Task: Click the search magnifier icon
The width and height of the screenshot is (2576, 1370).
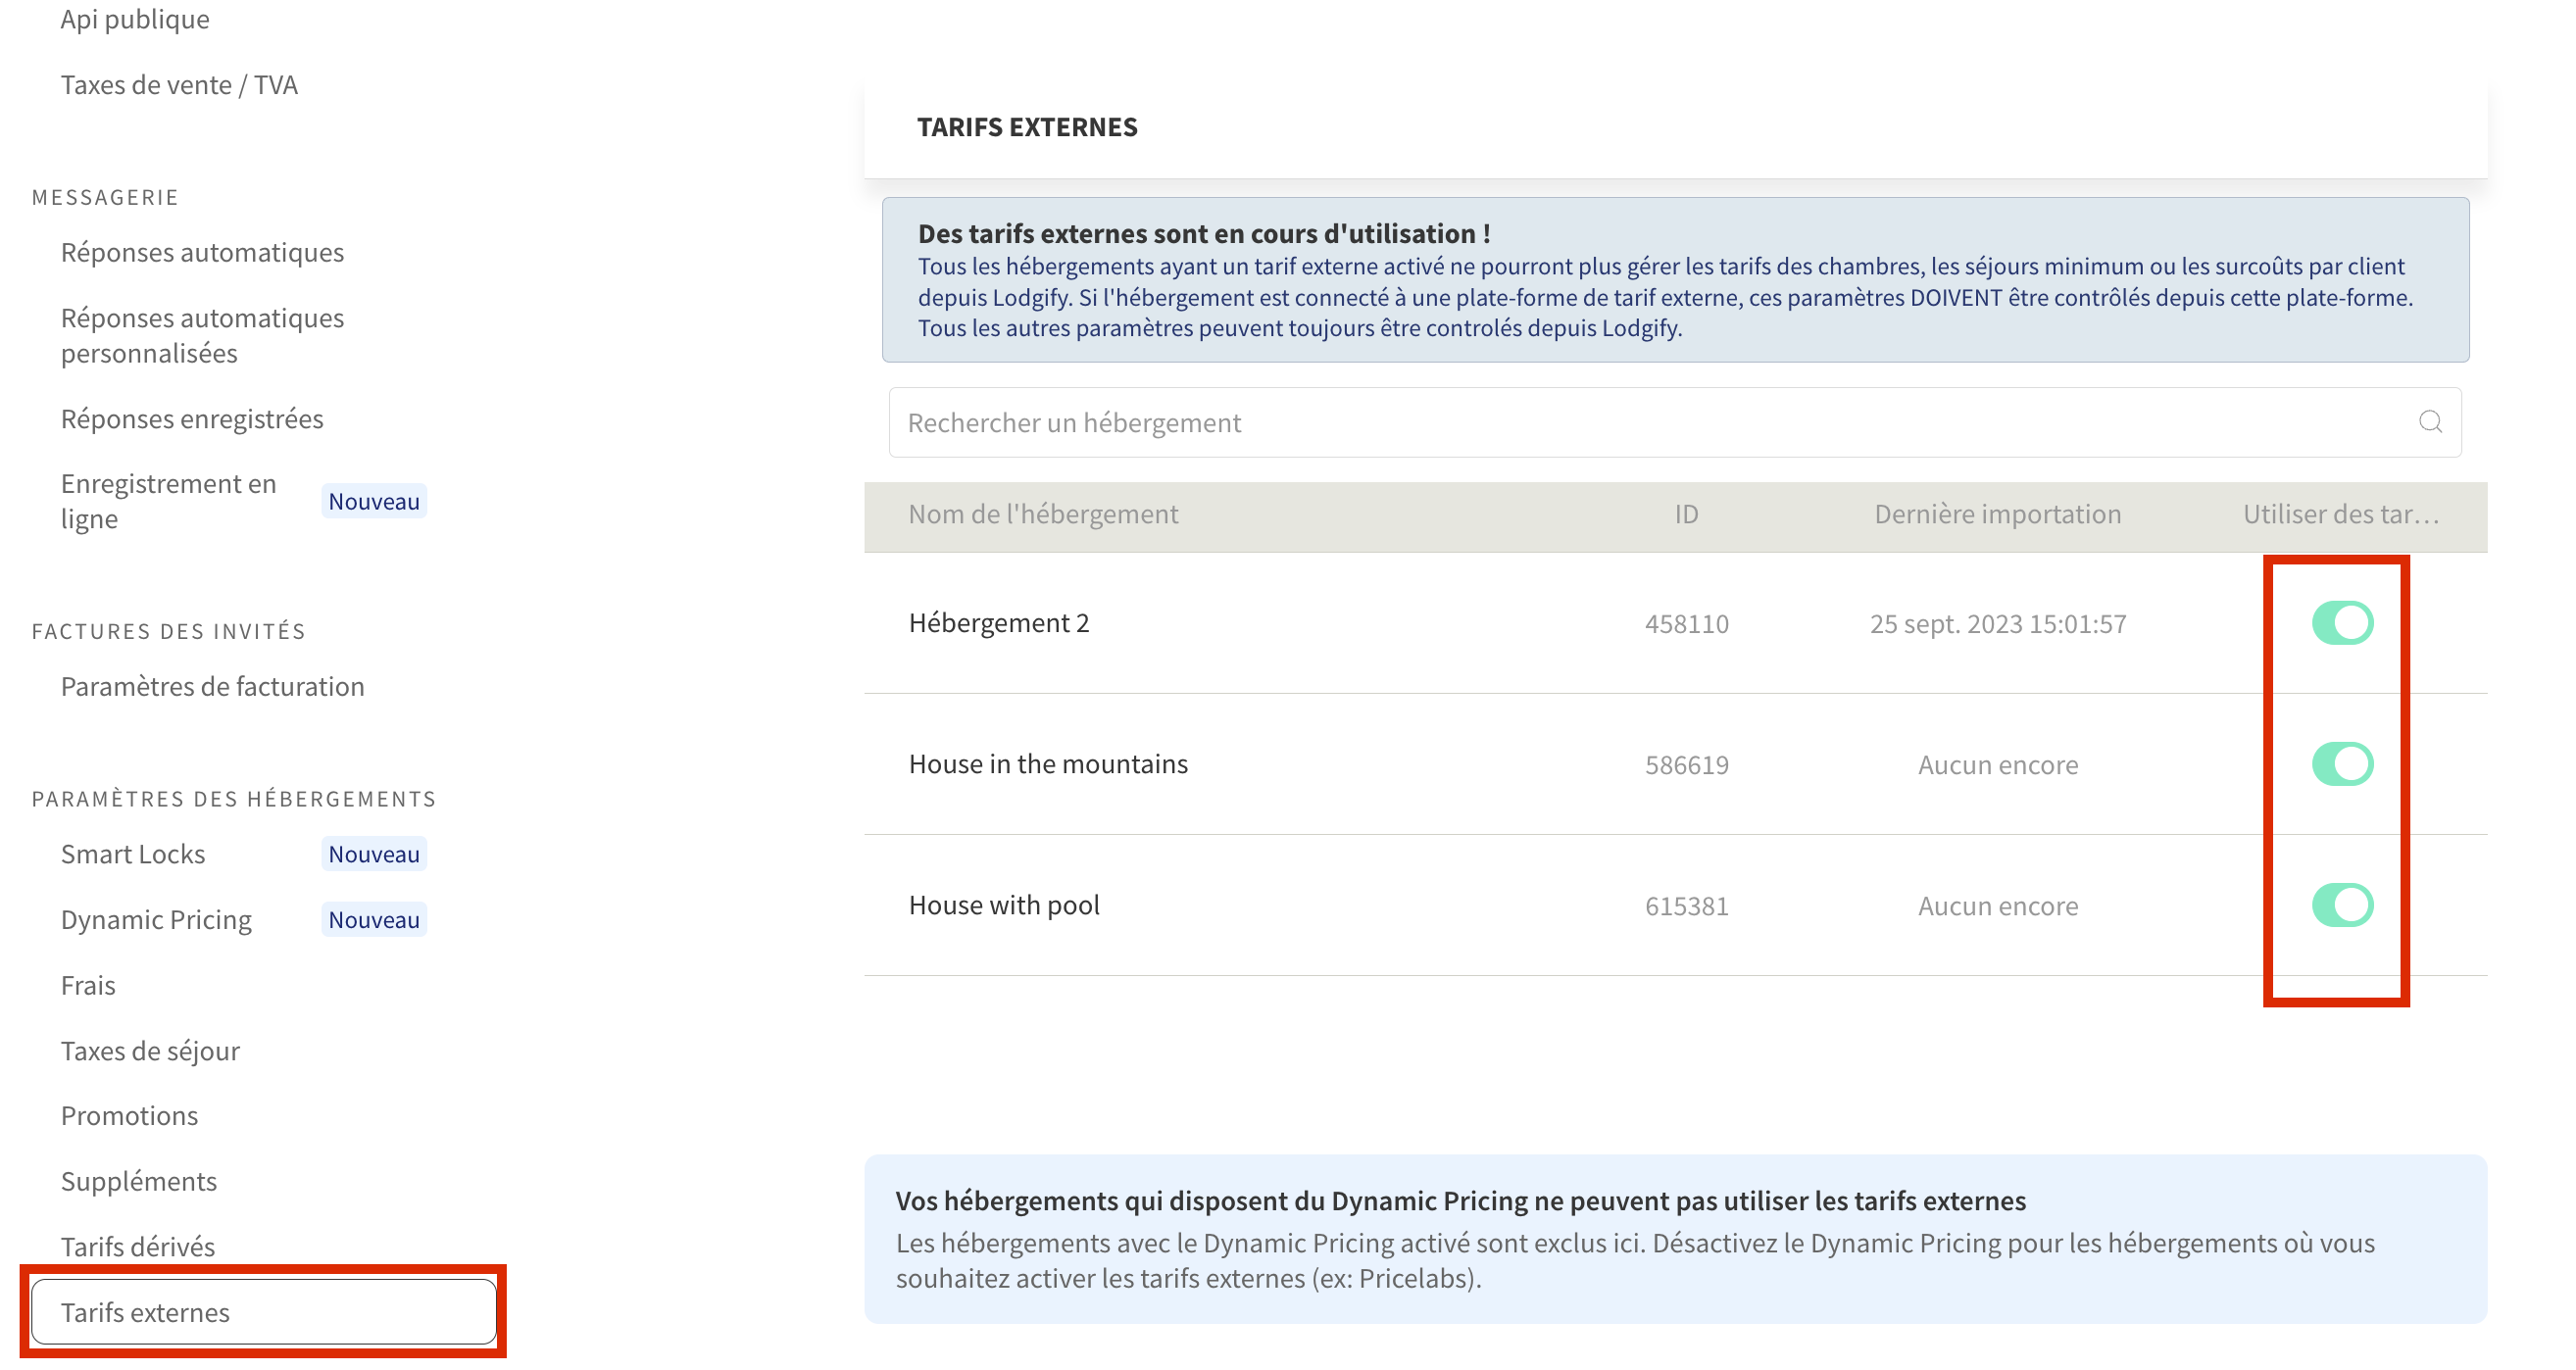Action: pos(2430,422)
